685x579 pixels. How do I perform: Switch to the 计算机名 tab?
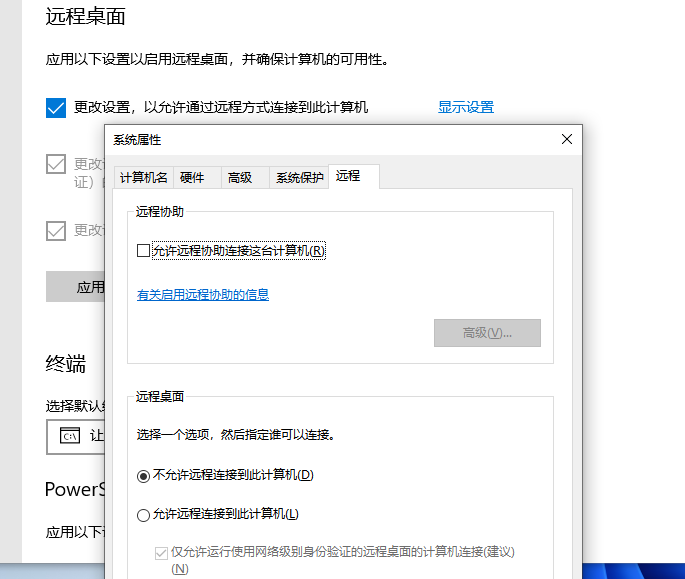coord(143,178)
